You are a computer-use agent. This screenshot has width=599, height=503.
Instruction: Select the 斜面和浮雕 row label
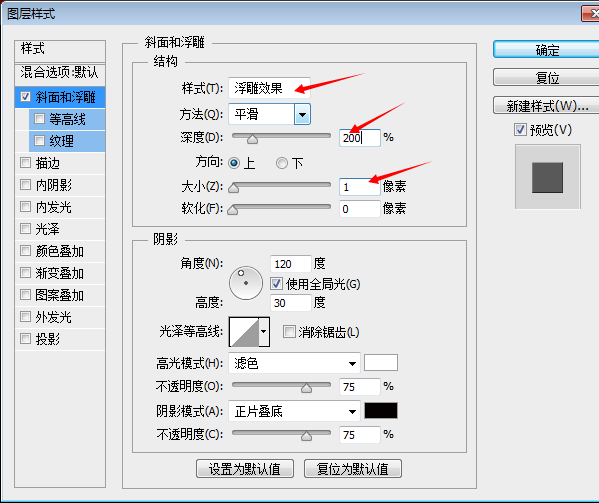(65, 97)
